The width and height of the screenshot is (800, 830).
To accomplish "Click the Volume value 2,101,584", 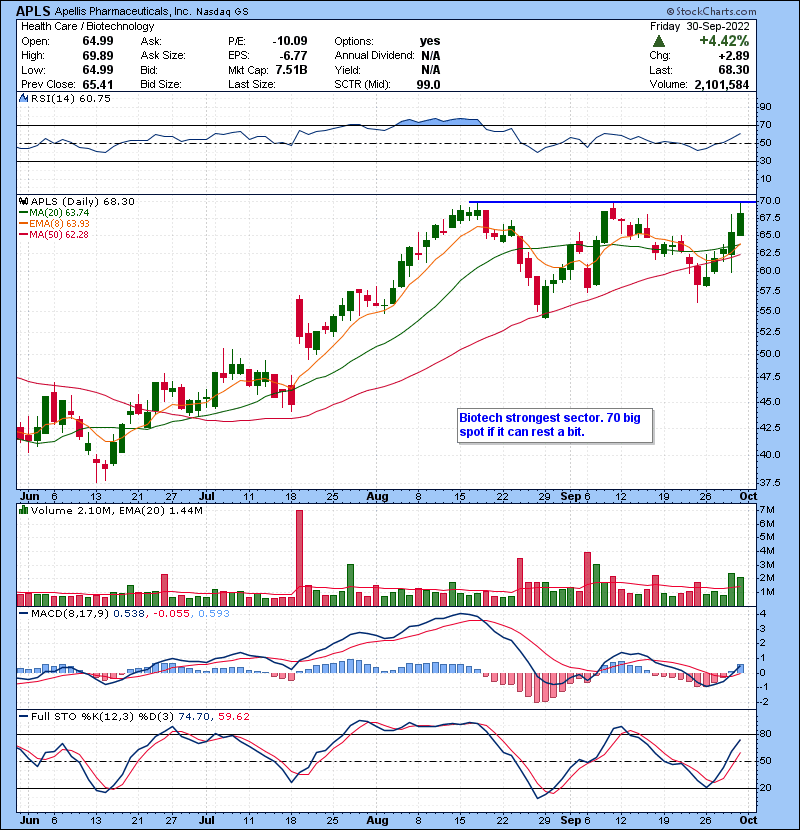I will point(722,84).
